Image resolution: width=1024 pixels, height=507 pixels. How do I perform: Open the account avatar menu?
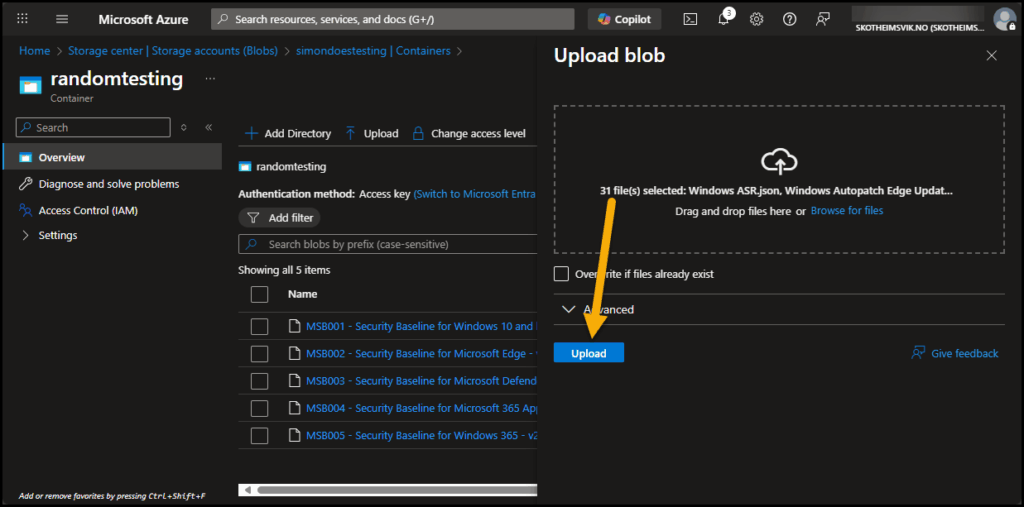point(1004,19)
